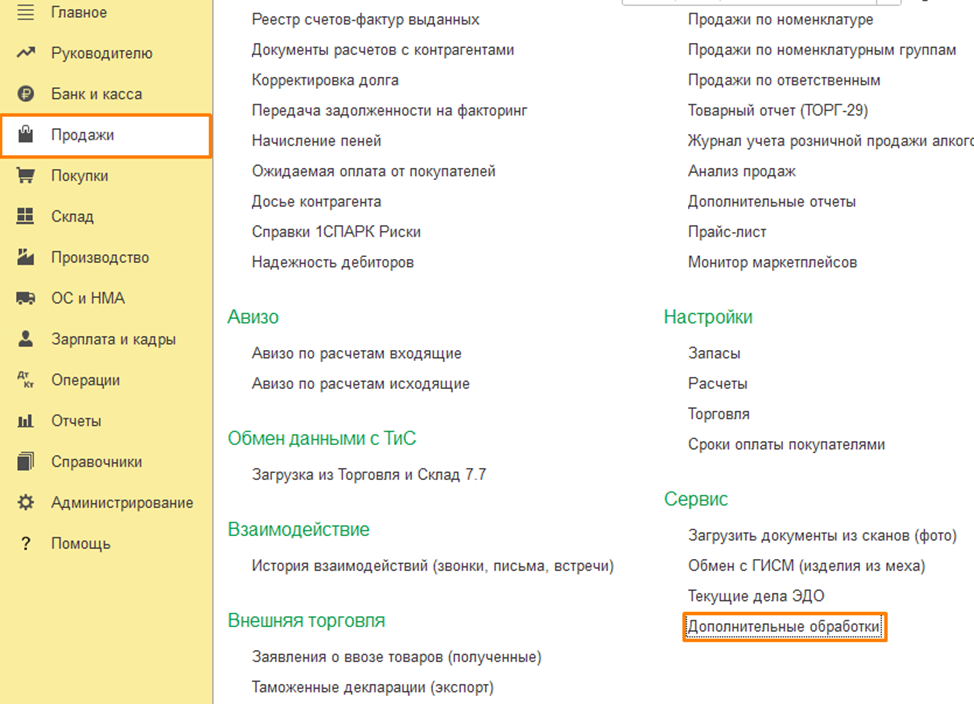Click the gear icon for Администрирование
This screenshot has width=974, height=704.
coord(26,503)
